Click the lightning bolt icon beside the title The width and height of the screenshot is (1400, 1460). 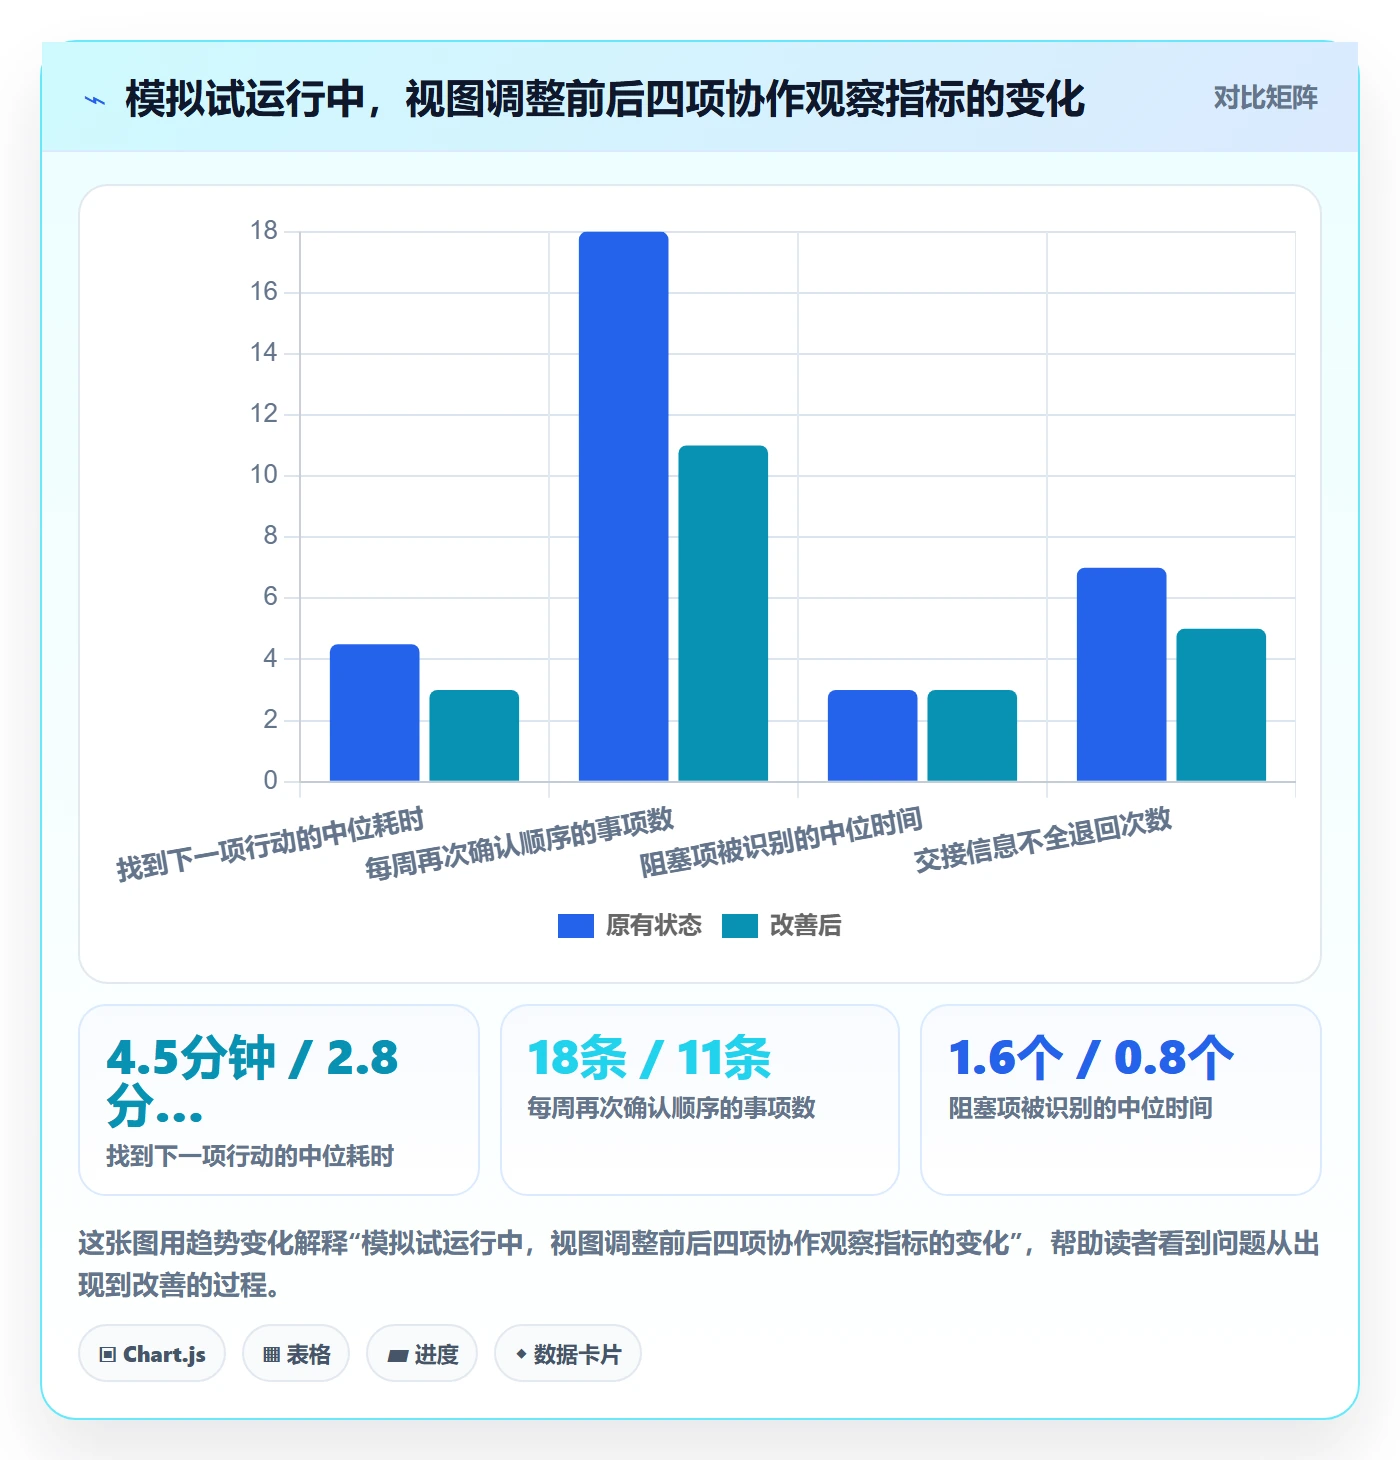tap(95, 100)
